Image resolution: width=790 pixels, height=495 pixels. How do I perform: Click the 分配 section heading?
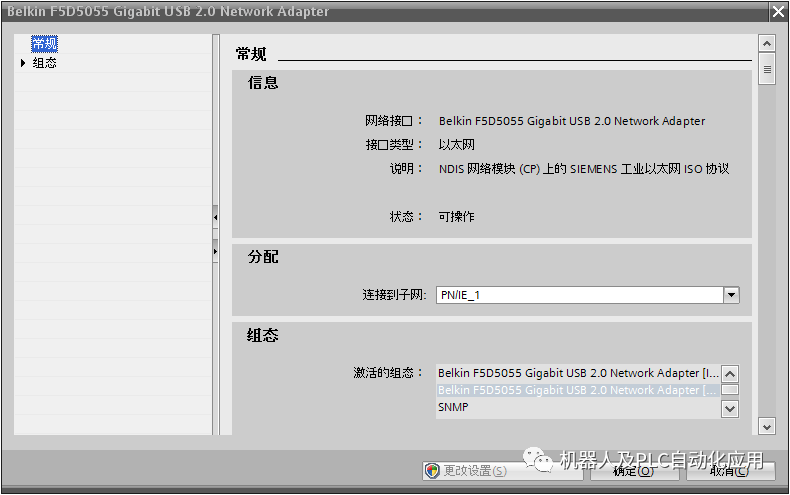click(x=263, y=257)
